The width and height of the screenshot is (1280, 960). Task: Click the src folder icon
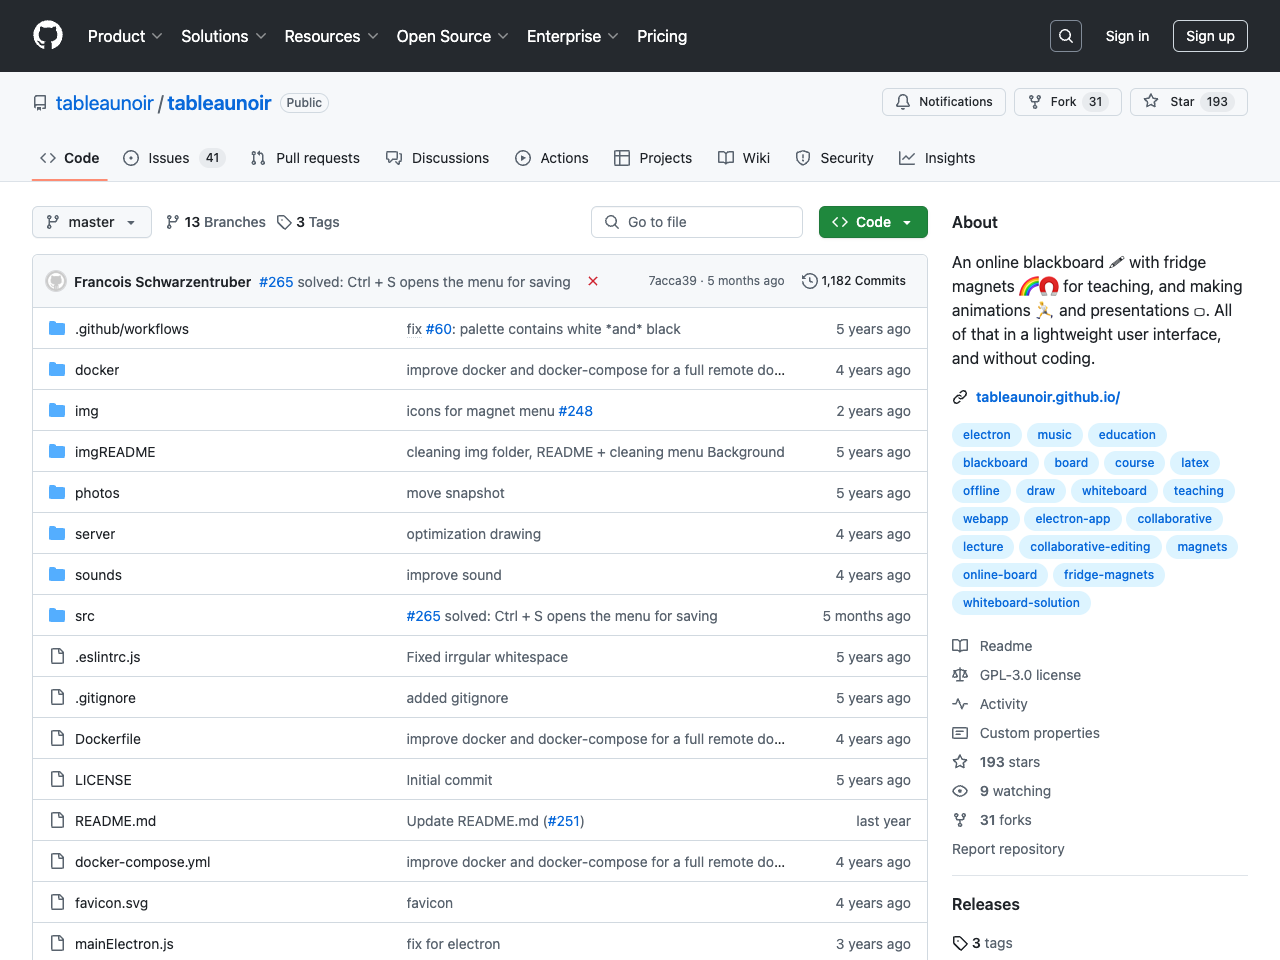57,615
